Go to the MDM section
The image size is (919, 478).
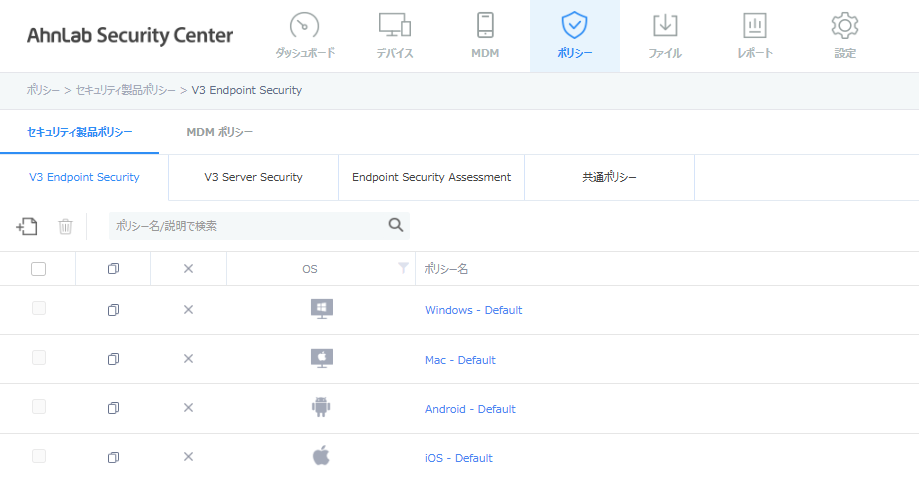tap(485, 36)
